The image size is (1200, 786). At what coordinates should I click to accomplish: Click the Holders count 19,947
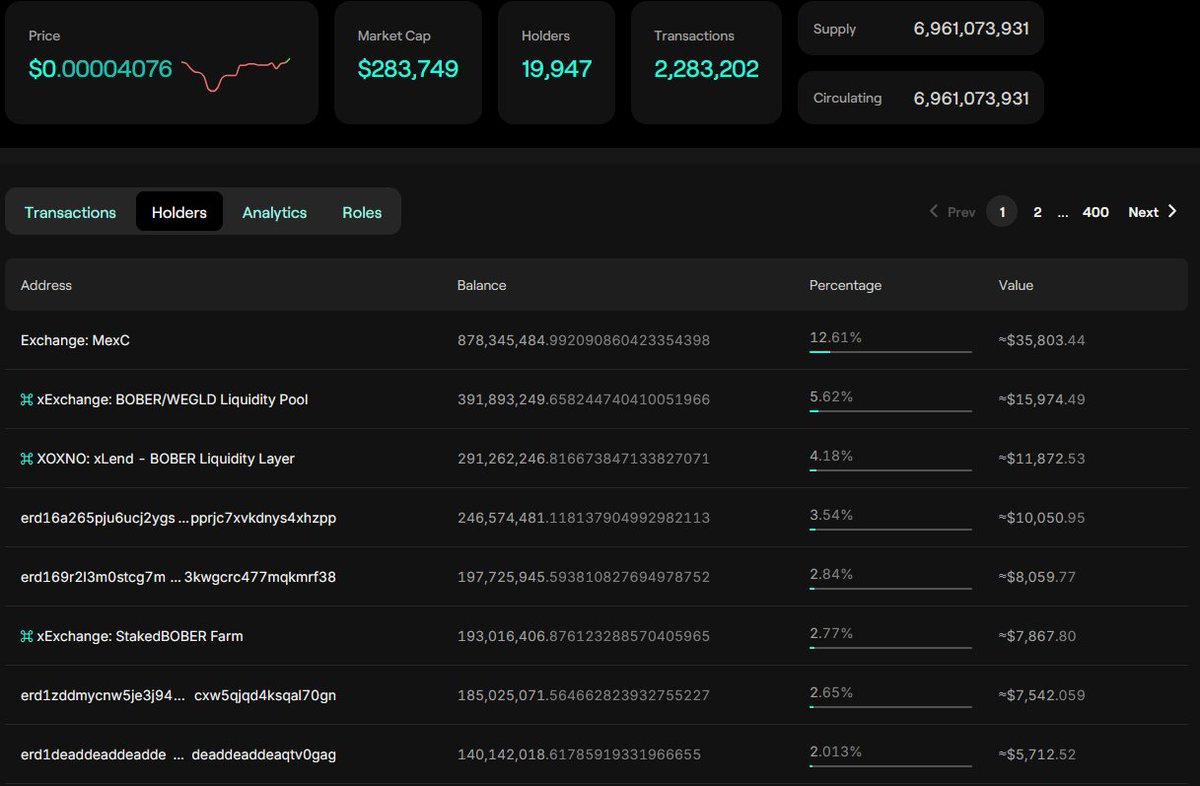[556, 69]
